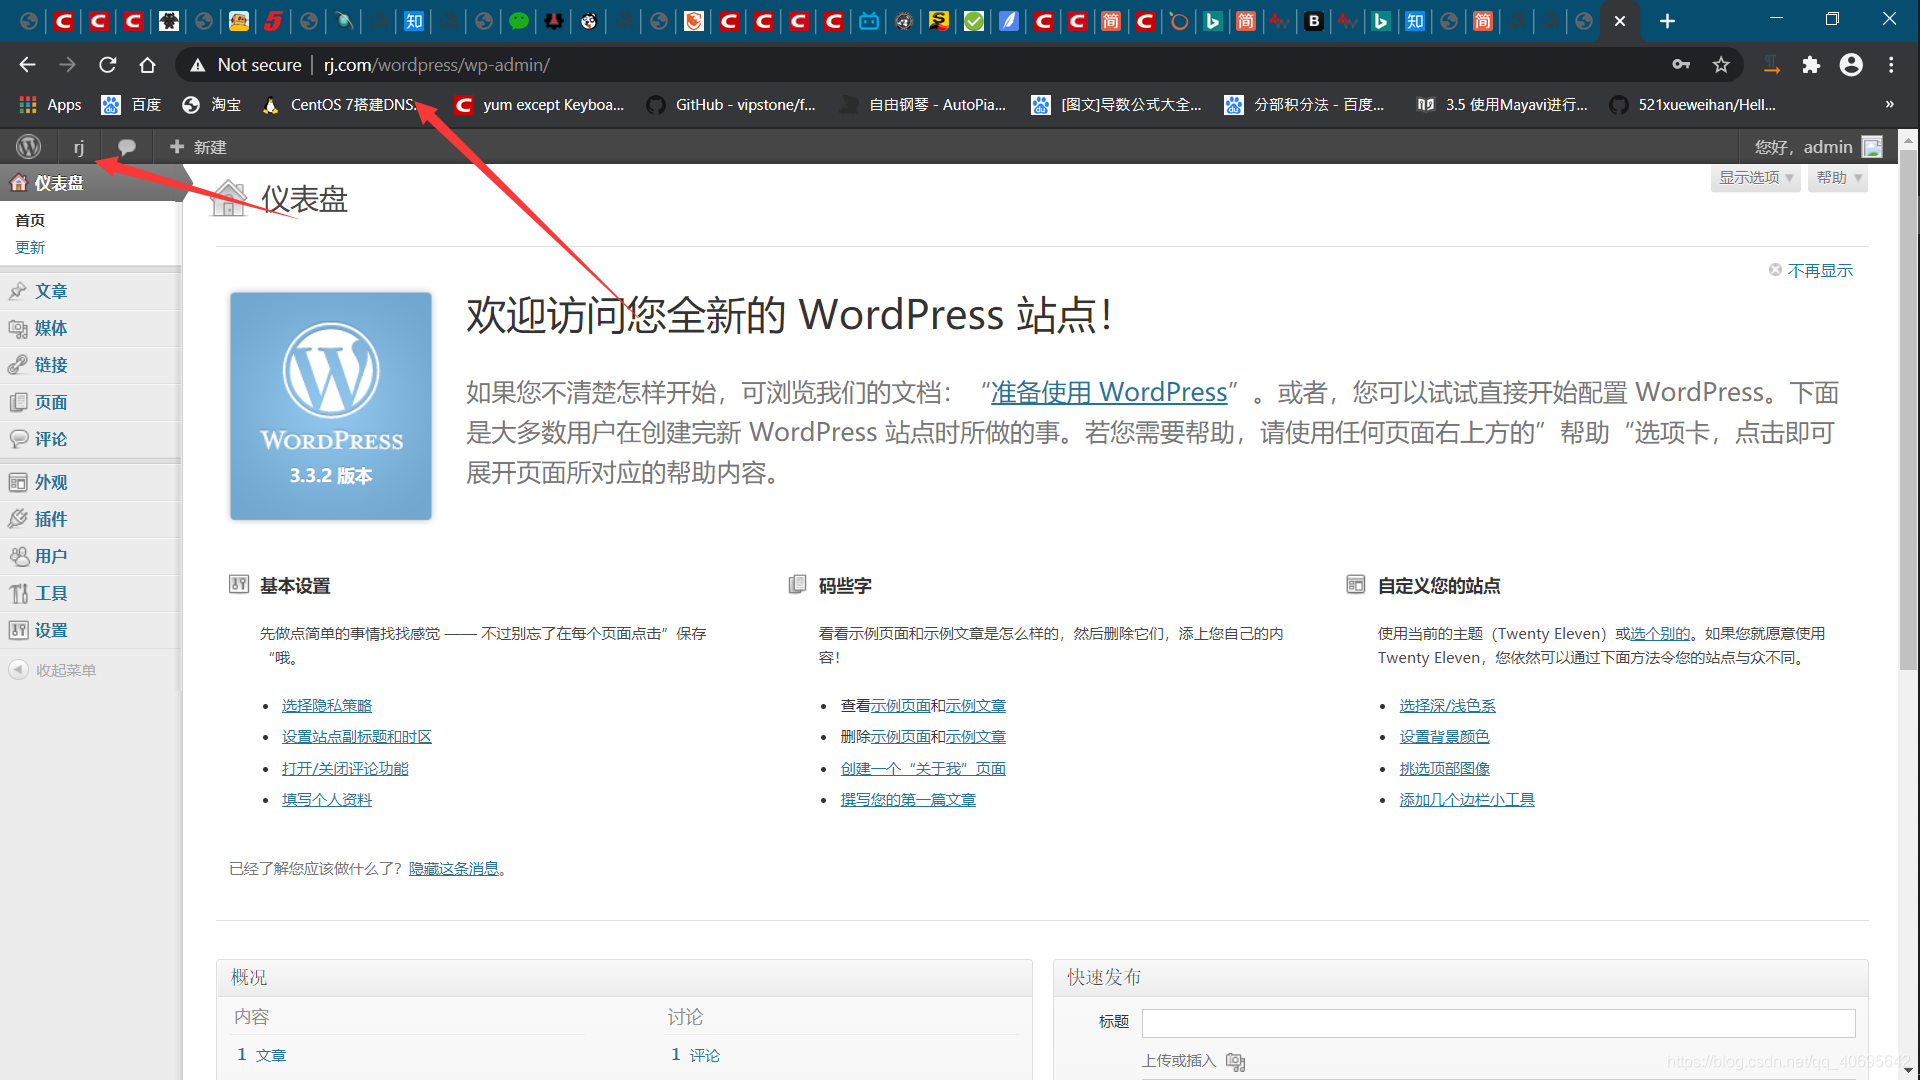Click the 媒体 media icon in sidebar
1920x1080 pixels.
tap(18, 328)
